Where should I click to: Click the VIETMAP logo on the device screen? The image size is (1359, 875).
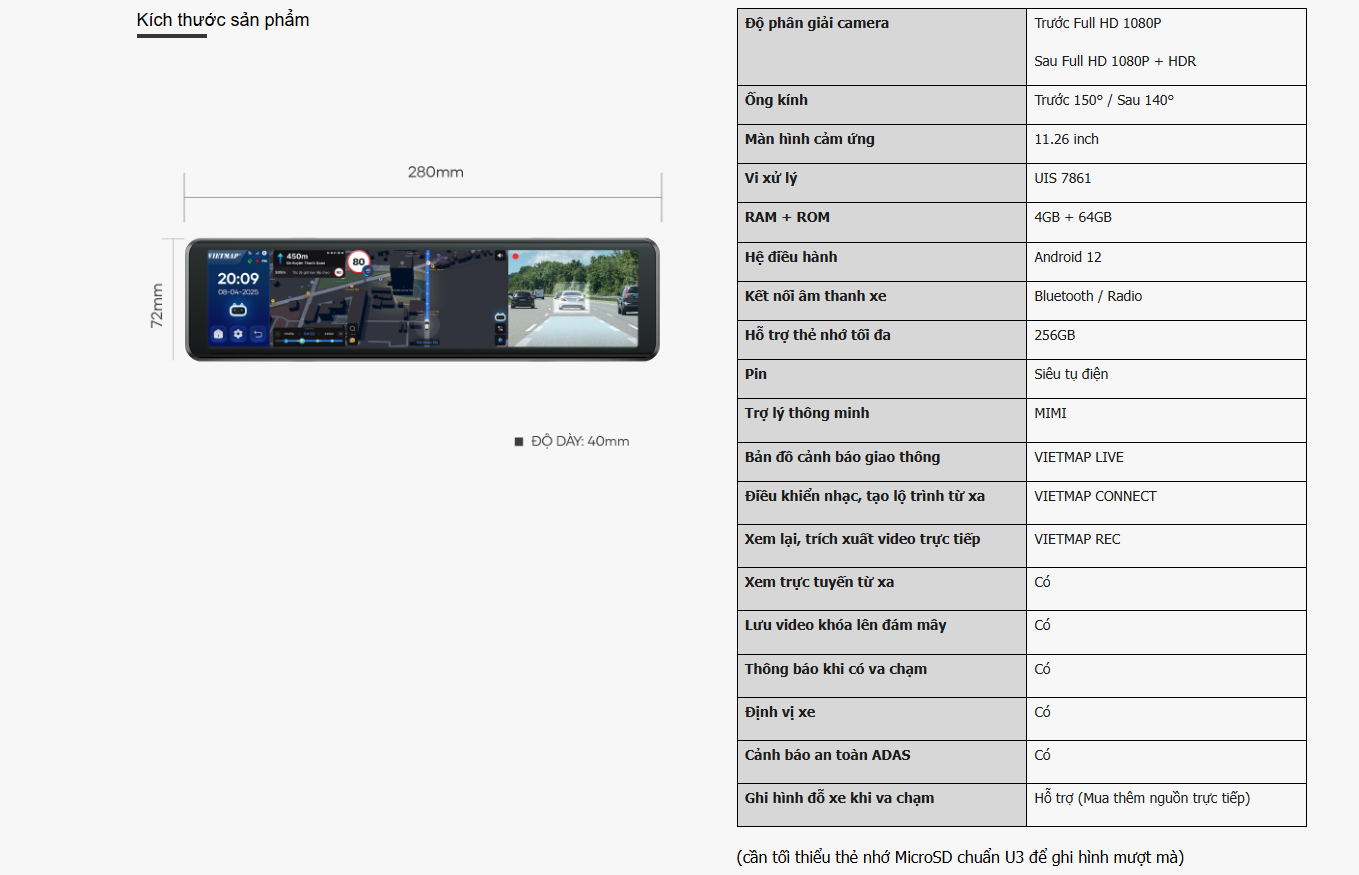point(223,256)
